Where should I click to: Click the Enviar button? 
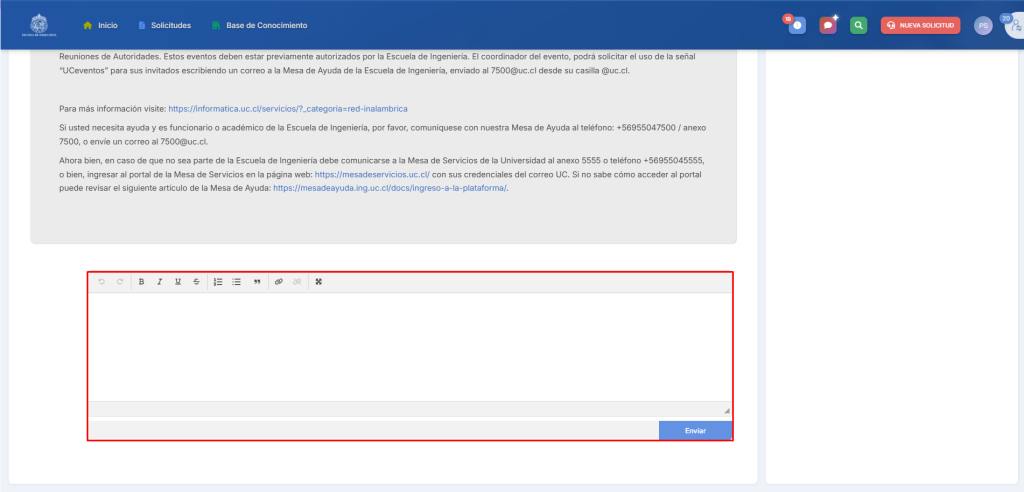[x=695, y=430]
